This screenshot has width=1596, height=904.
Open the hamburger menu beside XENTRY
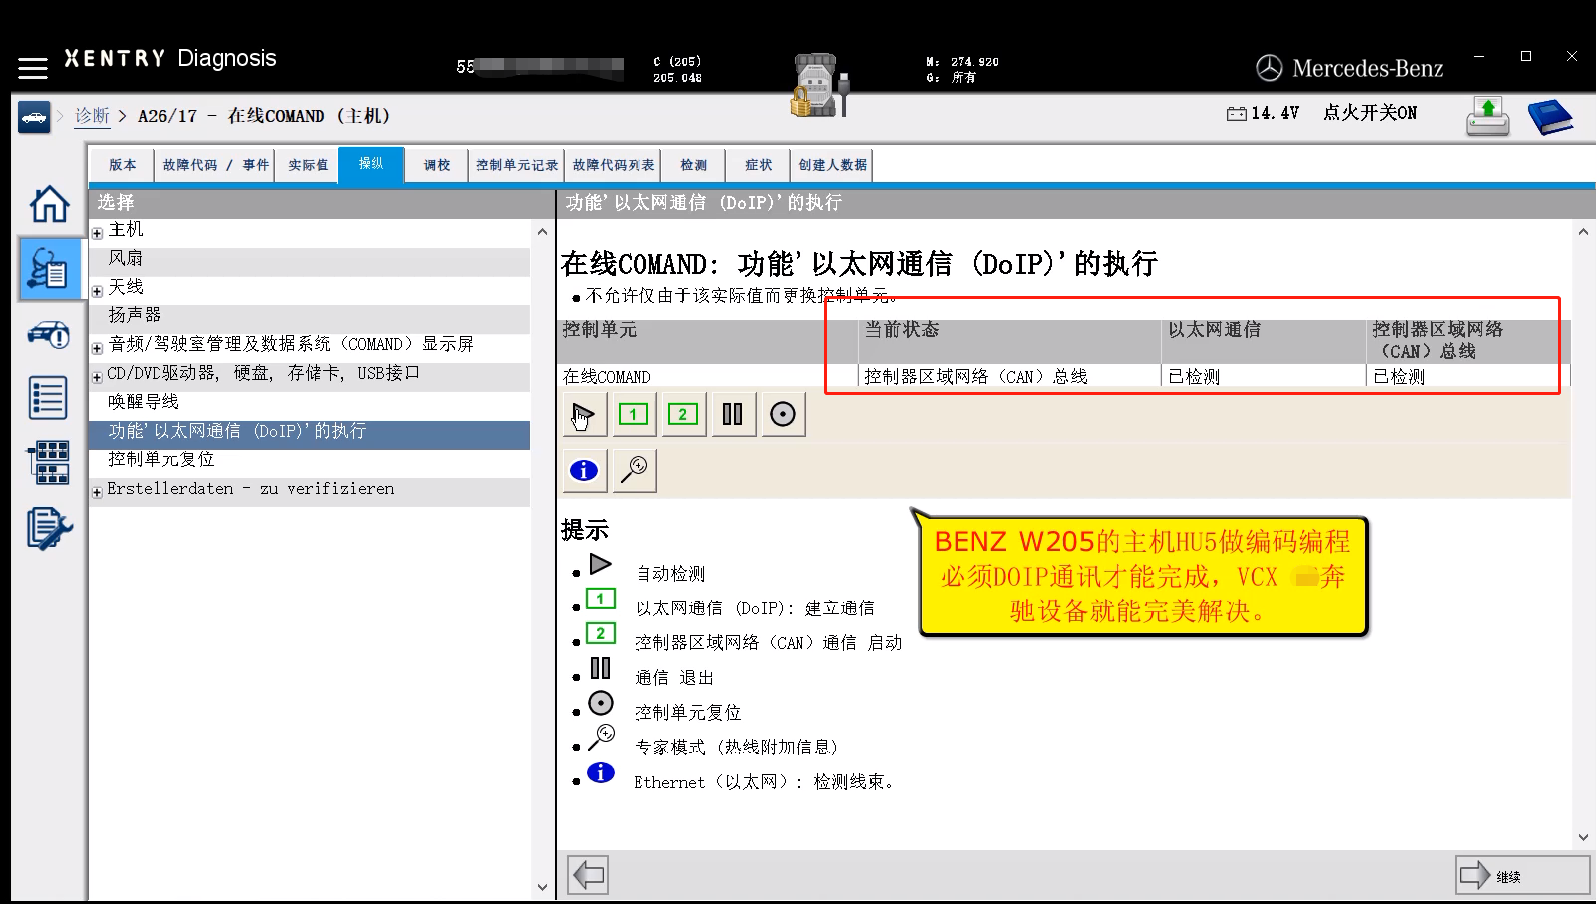33,68
